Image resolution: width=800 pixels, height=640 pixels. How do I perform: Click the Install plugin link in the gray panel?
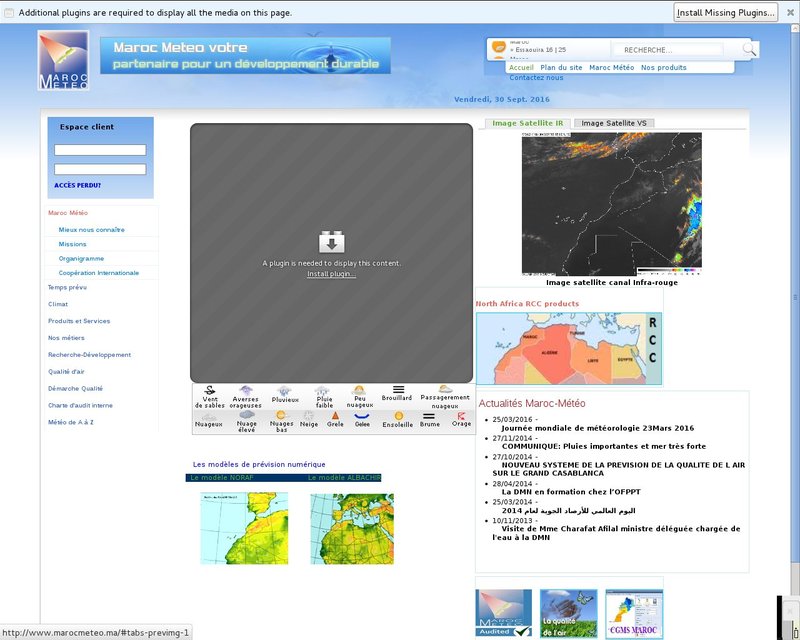coord(331,274)
